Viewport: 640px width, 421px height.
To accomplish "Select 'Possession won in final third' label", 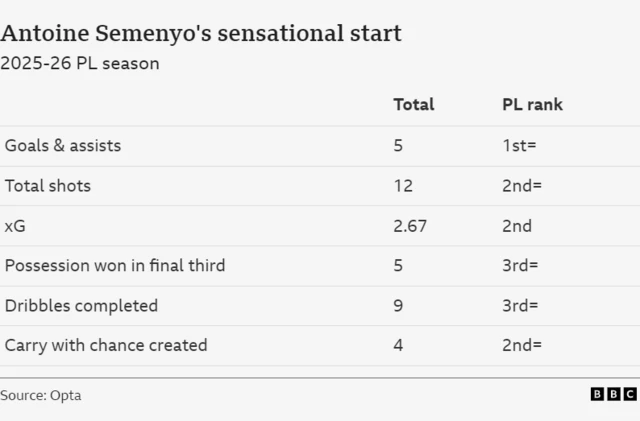I will click(x=115, y=265).
